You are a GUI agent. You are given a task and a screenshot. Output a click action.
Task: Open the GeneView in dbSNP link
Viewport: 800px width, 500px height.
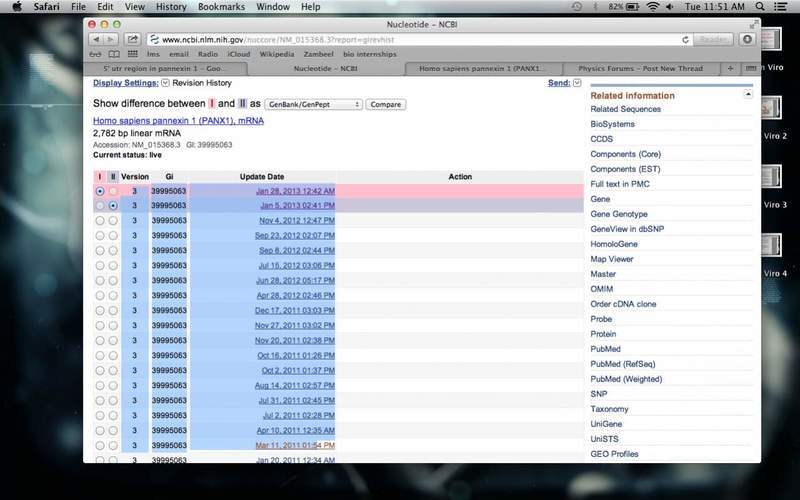pos(627,229)
